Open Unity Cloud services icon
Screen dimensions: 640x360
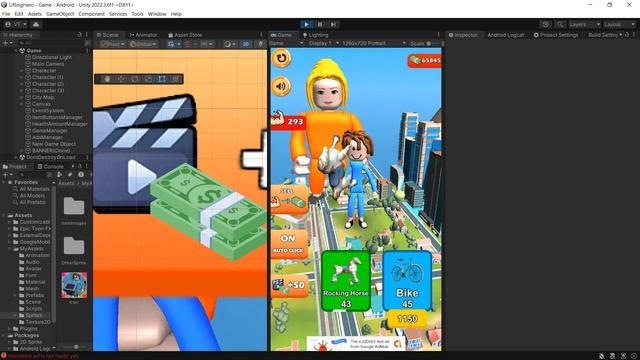(36, 24)
